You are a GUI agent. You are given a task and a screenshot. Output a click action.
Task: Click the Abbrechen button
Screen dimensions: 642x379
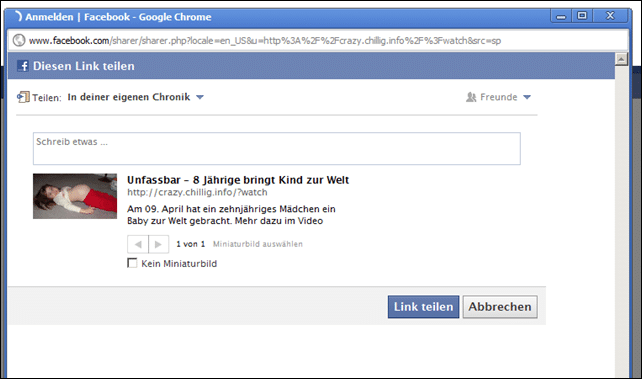[x=500, y=307]
